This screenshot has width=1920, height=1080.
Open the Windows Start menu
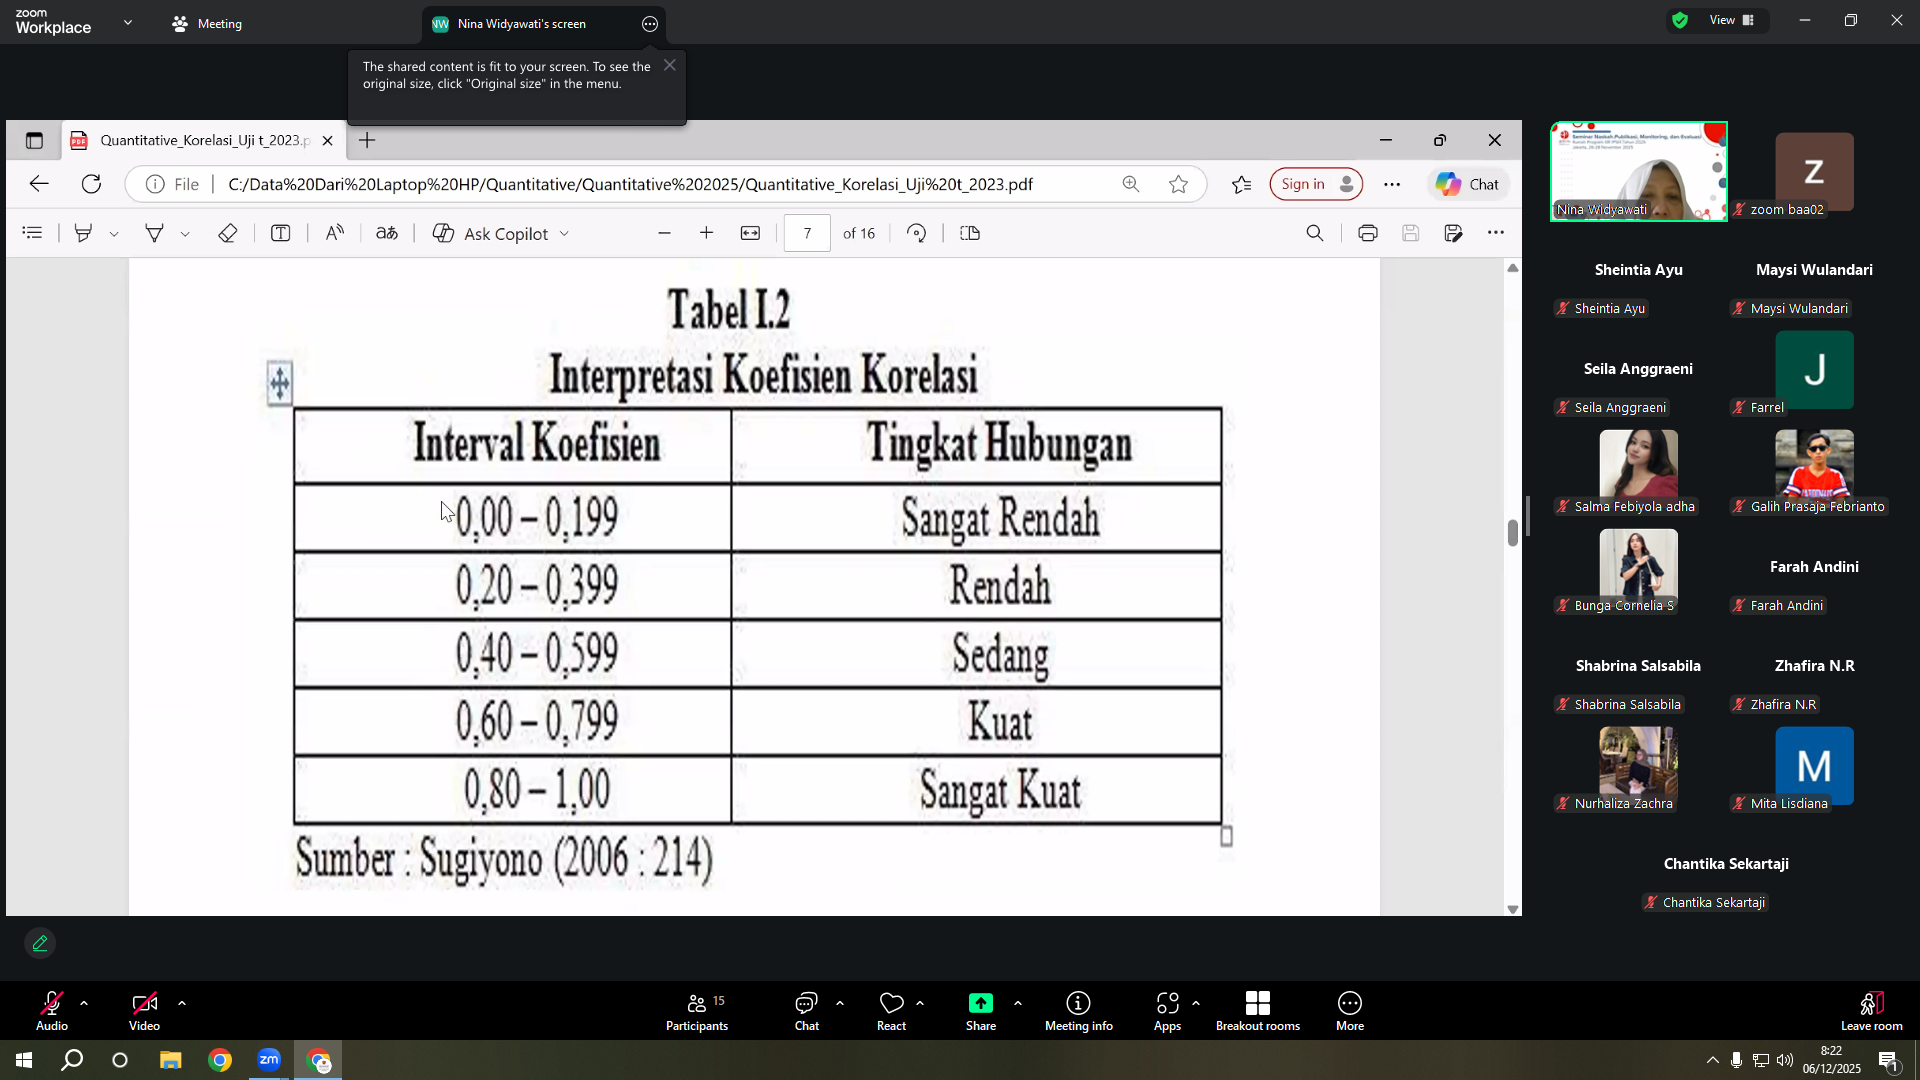pos(24,1060)
